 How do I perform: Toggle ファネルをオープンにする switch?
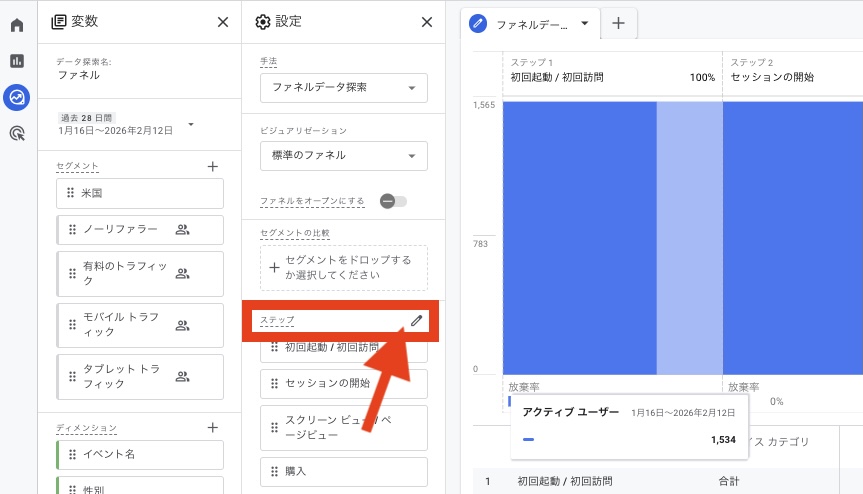[x=393, y=201]
